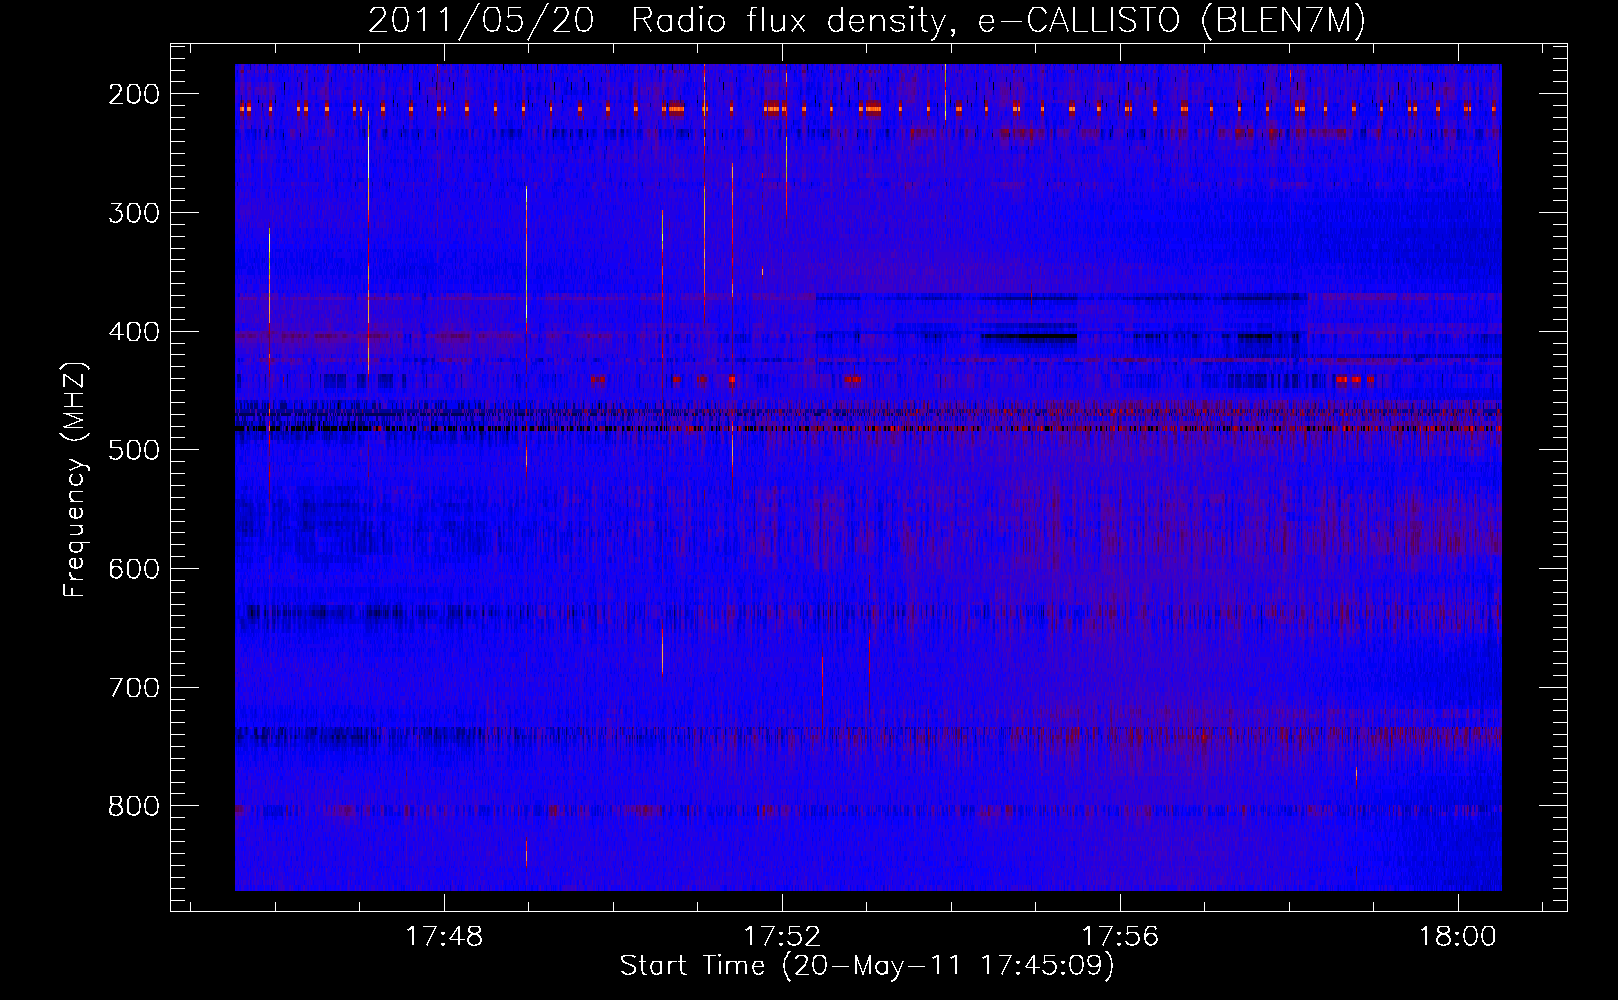The height and width of the screenshot is (1000, 1618).
Task: Click the 400 frequency tick label
Action: [133, 331]
